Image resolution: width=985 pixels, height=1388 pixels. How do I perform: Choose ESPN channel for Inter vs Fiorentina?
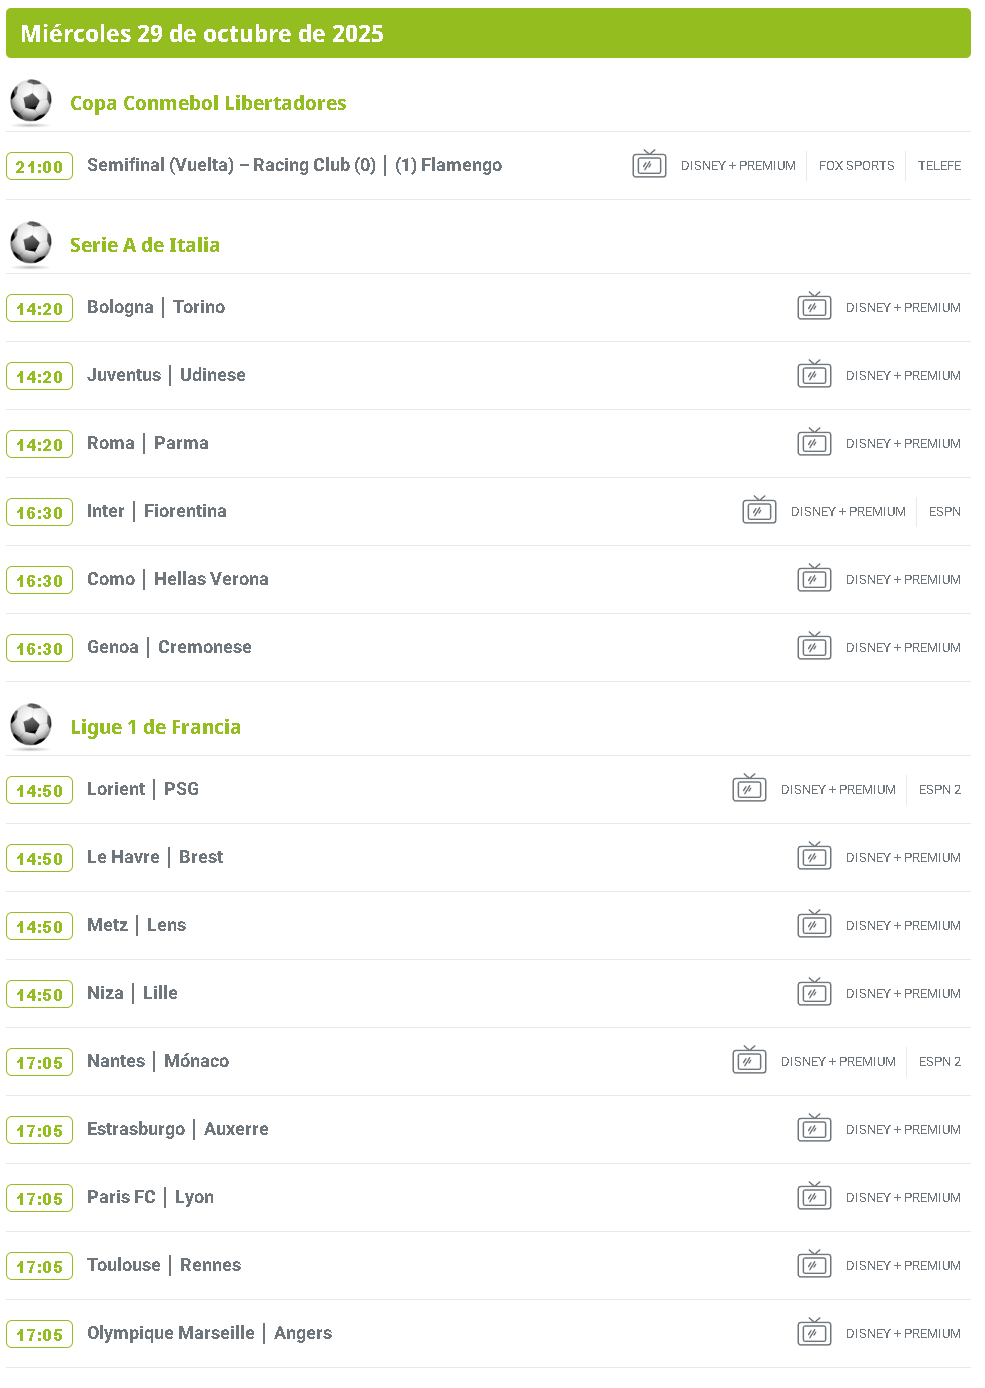tap(944, 512)
